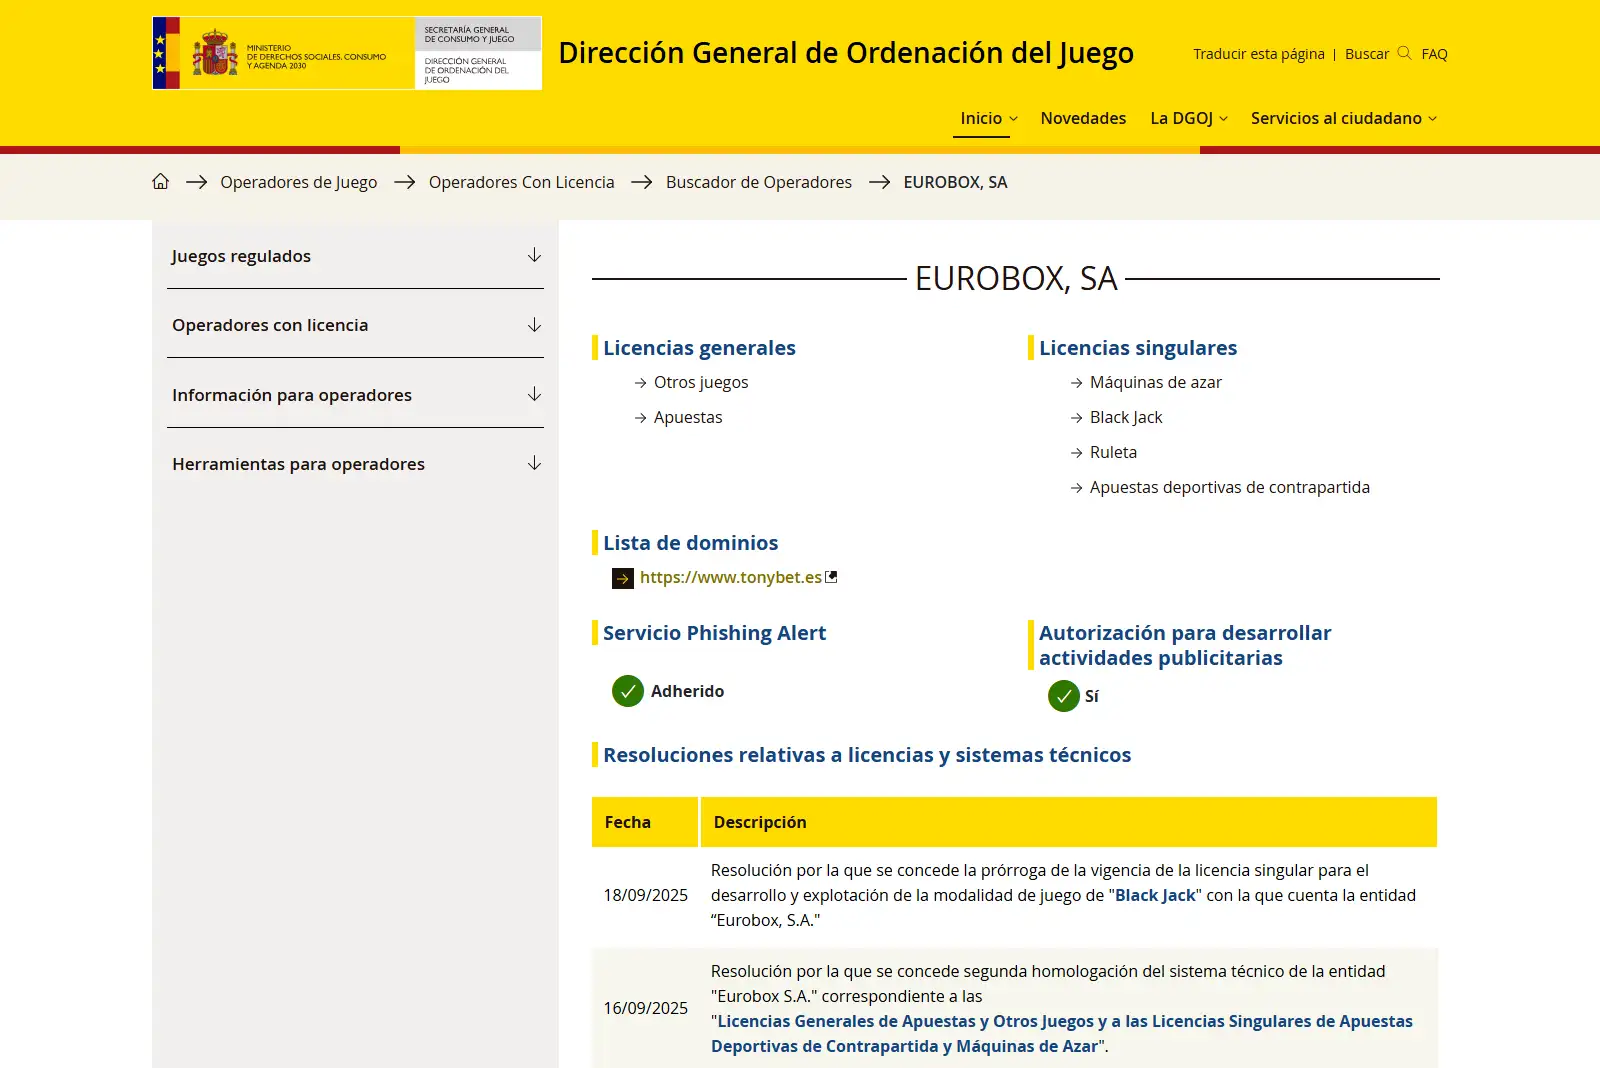Open the Black Jack resolution link
The height and width of the screenshot is (1068, 1600).
click(x=1155, y=895)
